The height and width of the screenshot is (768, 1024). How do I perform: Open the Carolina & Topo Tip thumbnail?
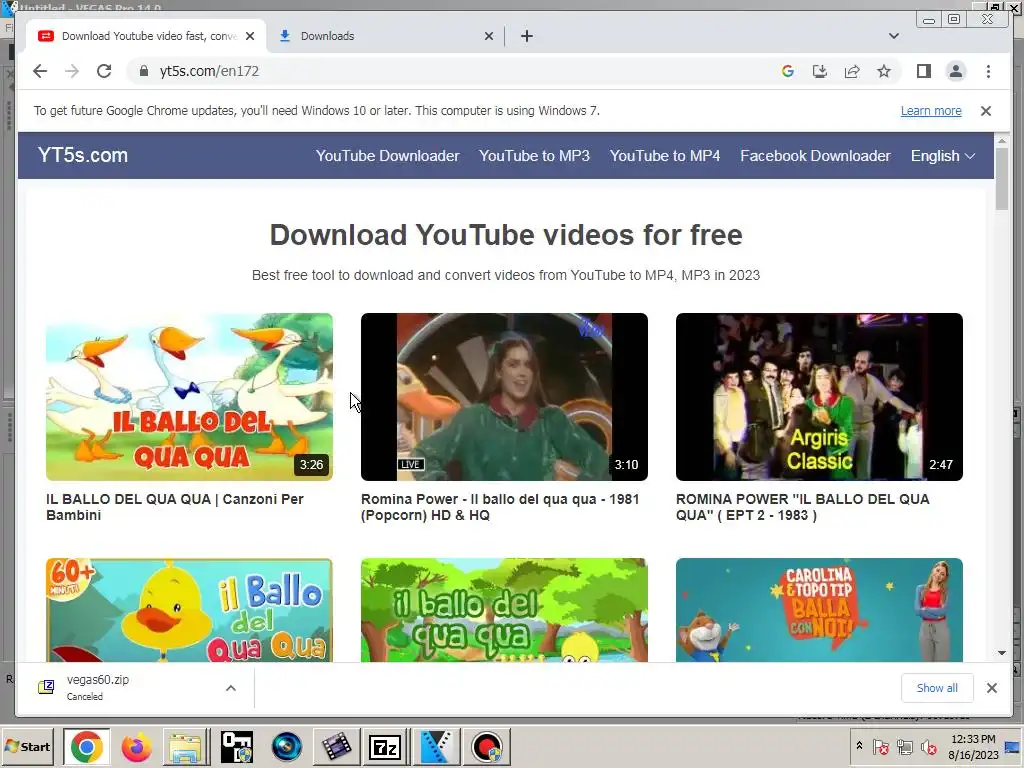point(819,610)
